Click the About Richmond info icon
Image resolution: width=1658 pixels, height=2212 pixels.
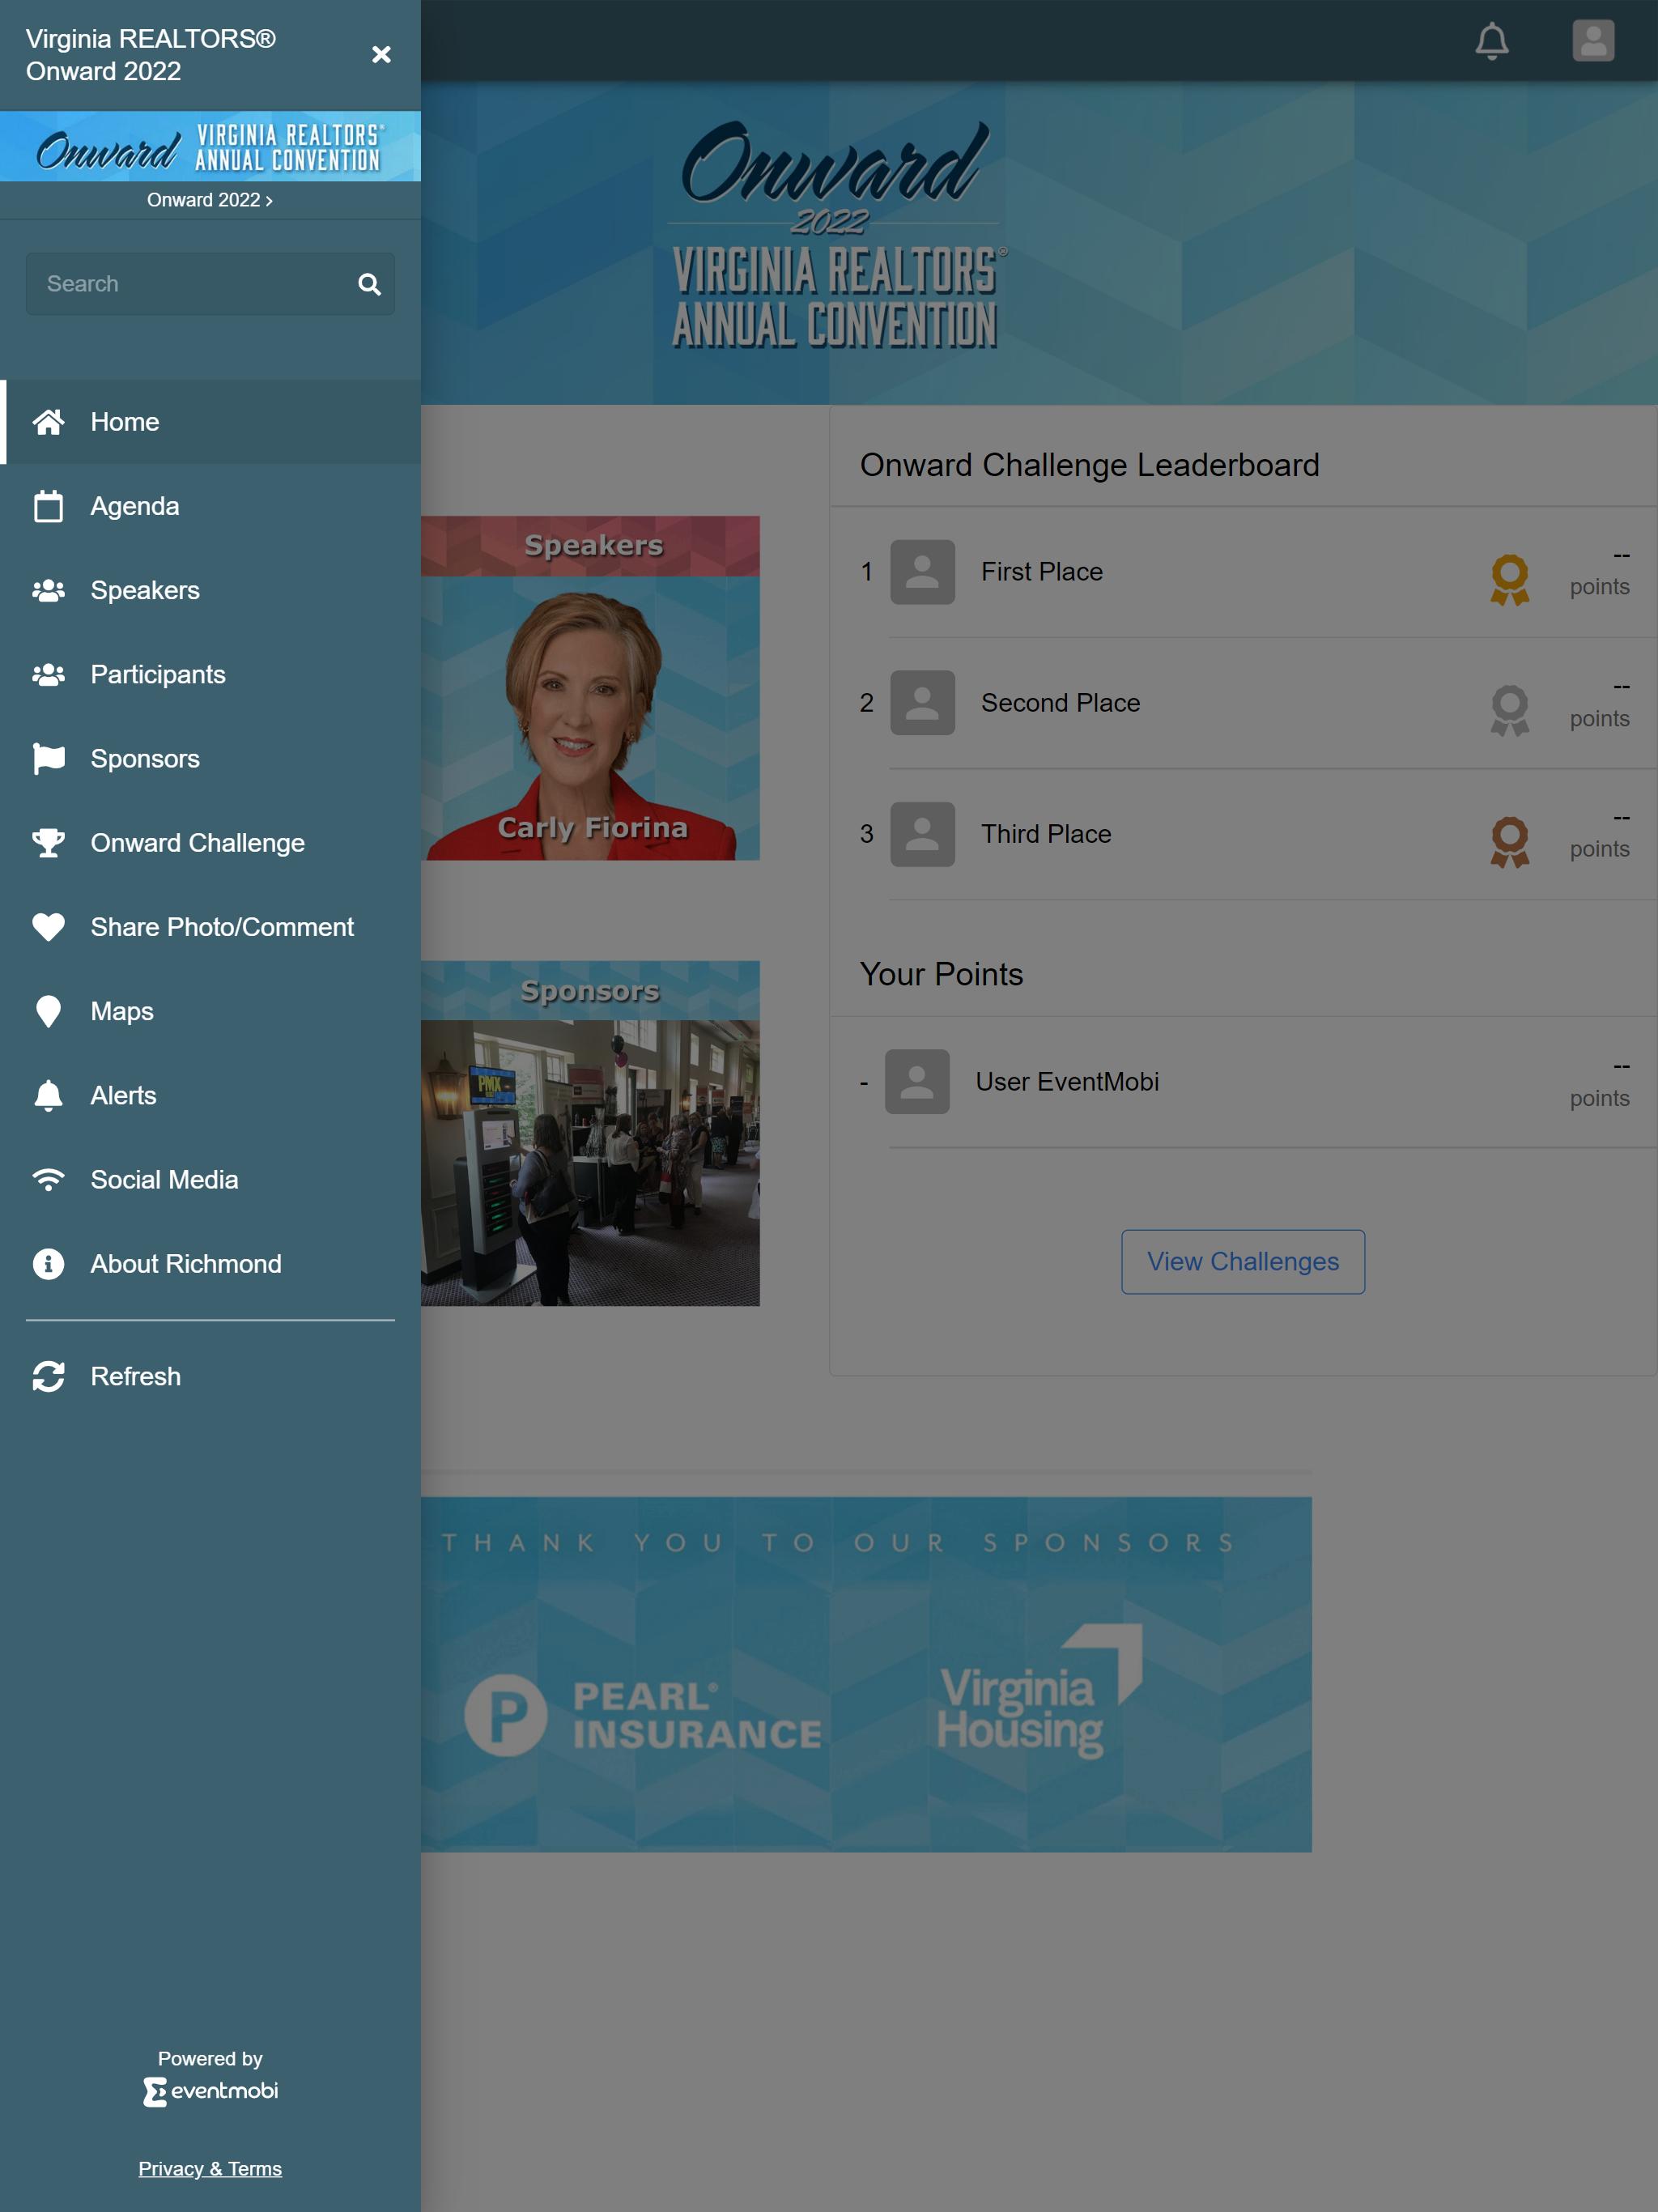tap(48, 1264)
